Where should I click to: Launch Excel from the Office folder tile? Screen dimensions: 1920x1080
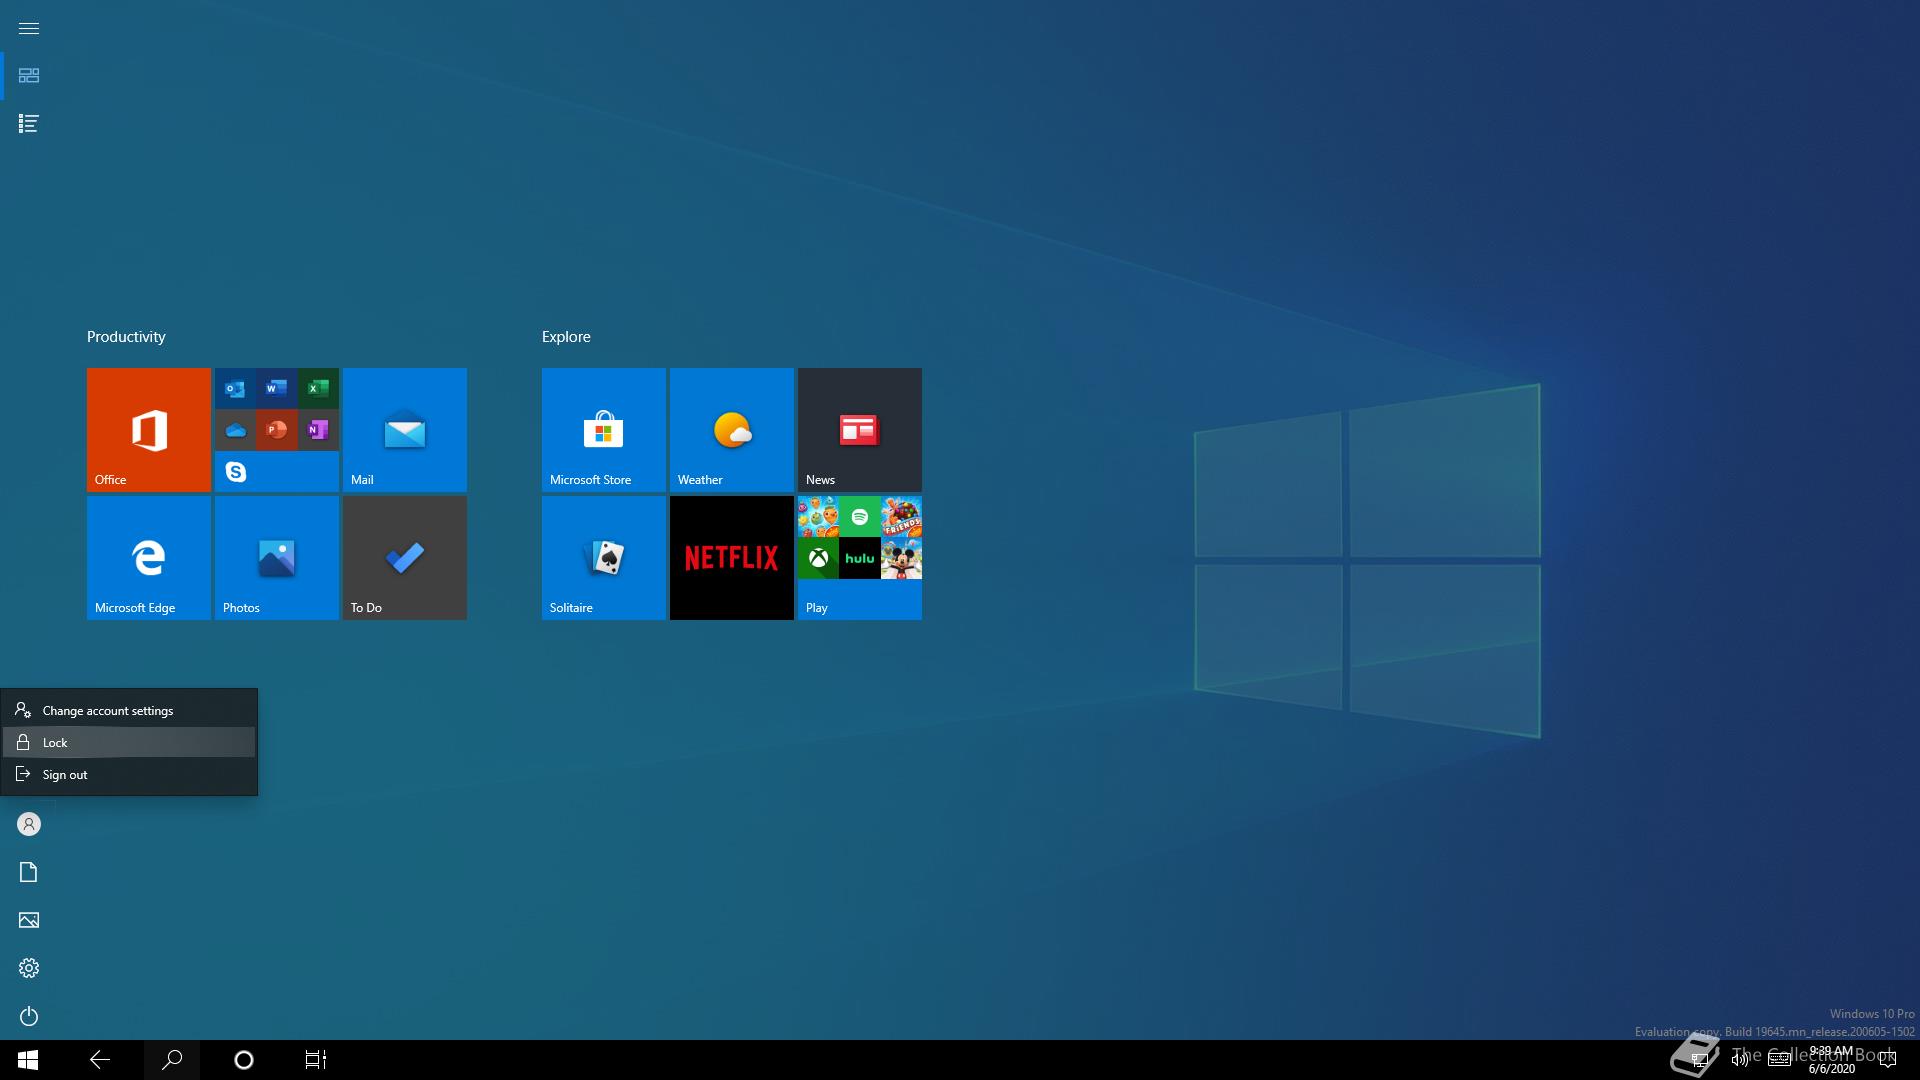pos(318,388)
